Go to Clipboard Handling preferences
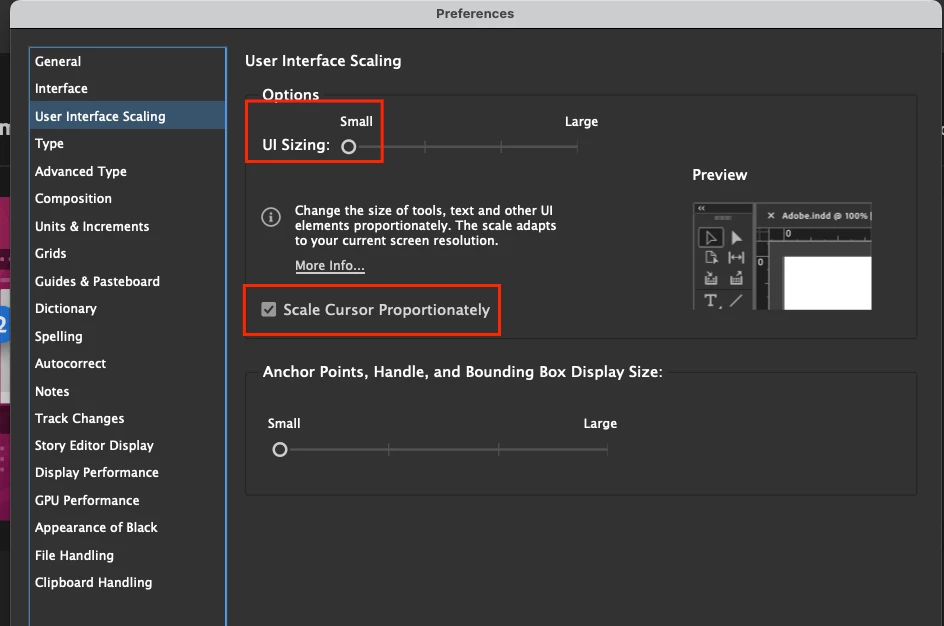This screenshot has width=944, height=626. point(93,582)
